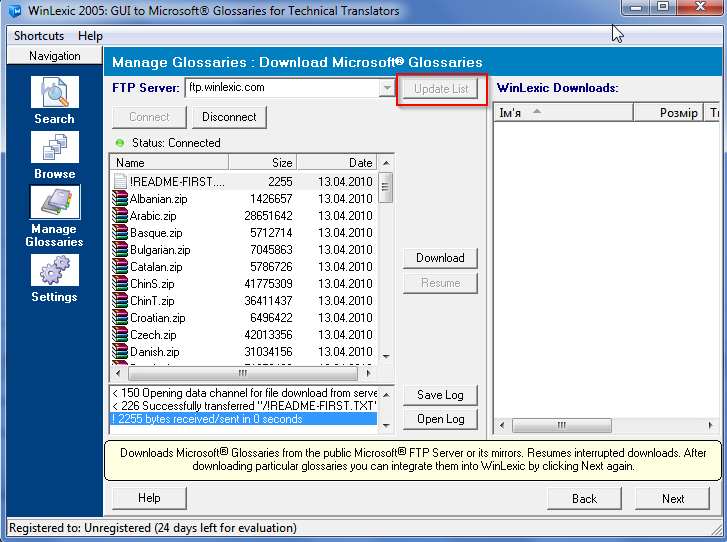Select the Size column header

tap(262, 162)
